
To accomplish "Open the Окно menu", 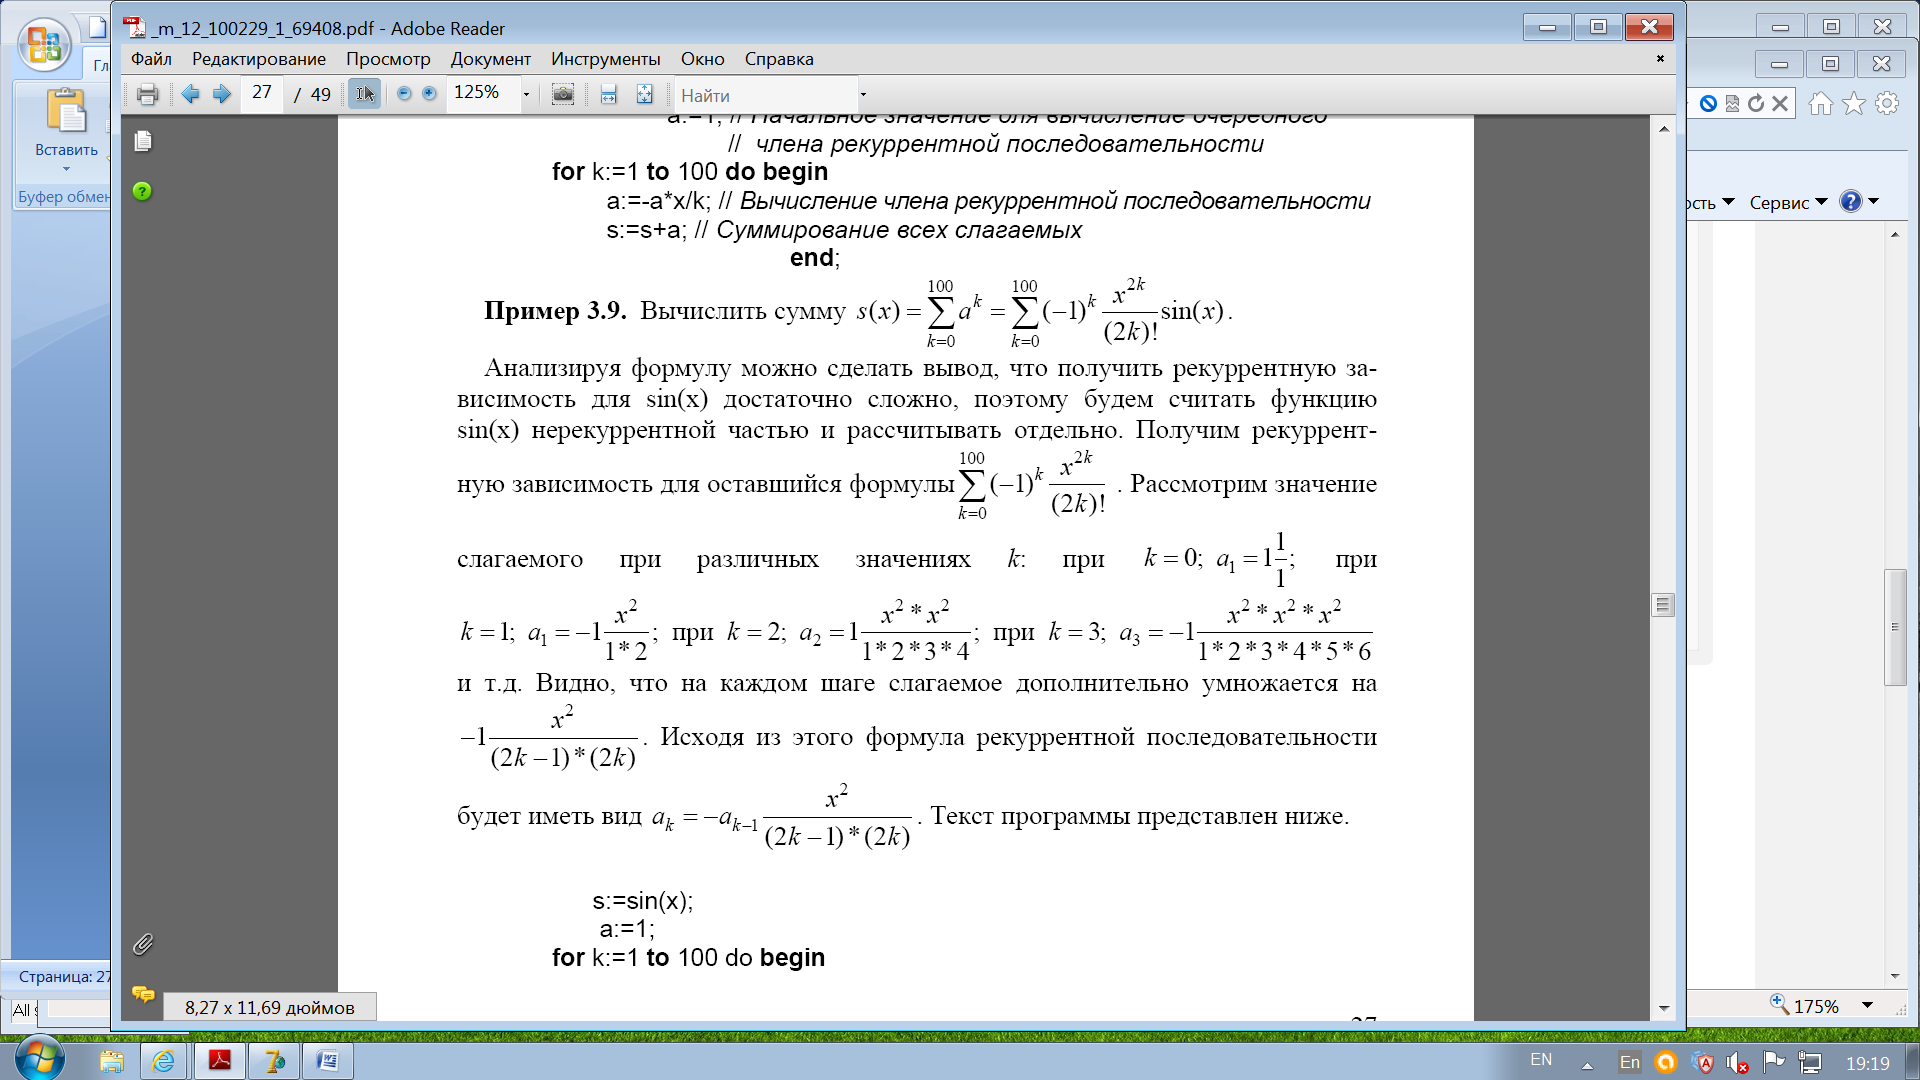I will pos(702,59).
